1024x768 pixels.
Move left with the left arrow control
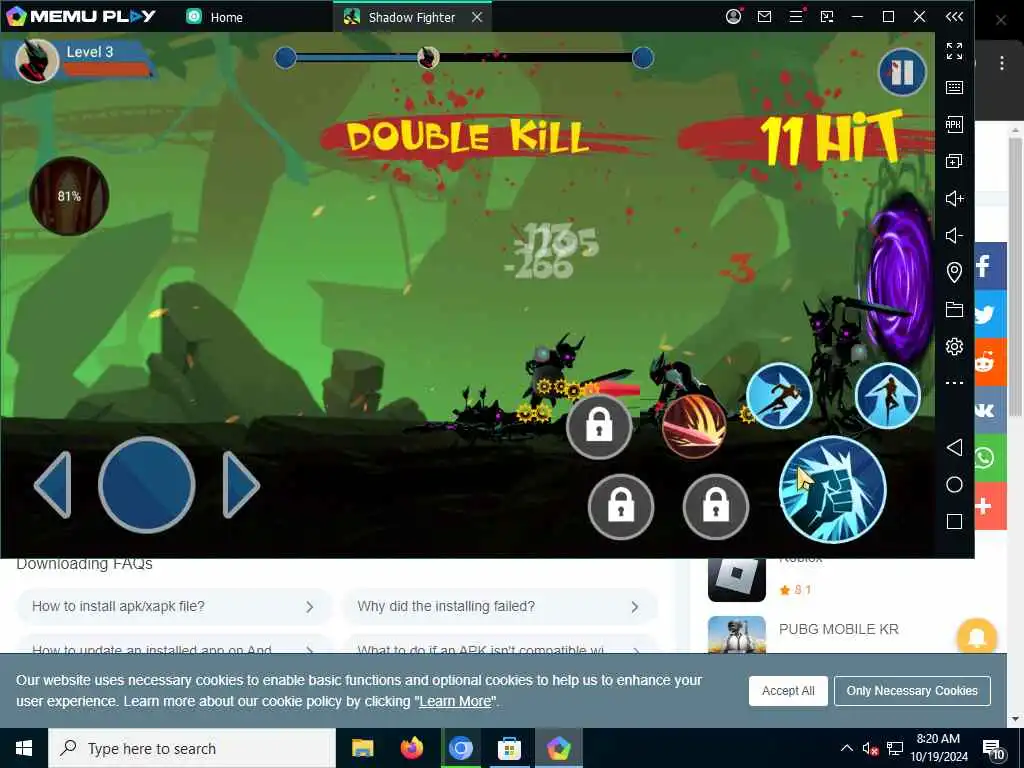pyautogui.click(x=53, y=485)
